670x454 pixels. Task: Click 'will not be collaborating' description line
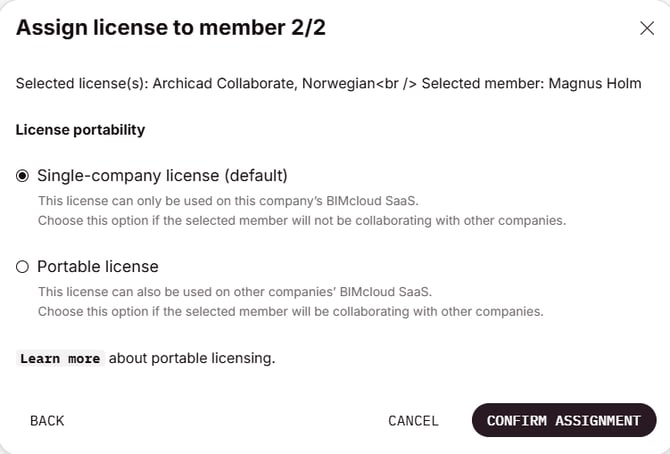click(302, 220)
